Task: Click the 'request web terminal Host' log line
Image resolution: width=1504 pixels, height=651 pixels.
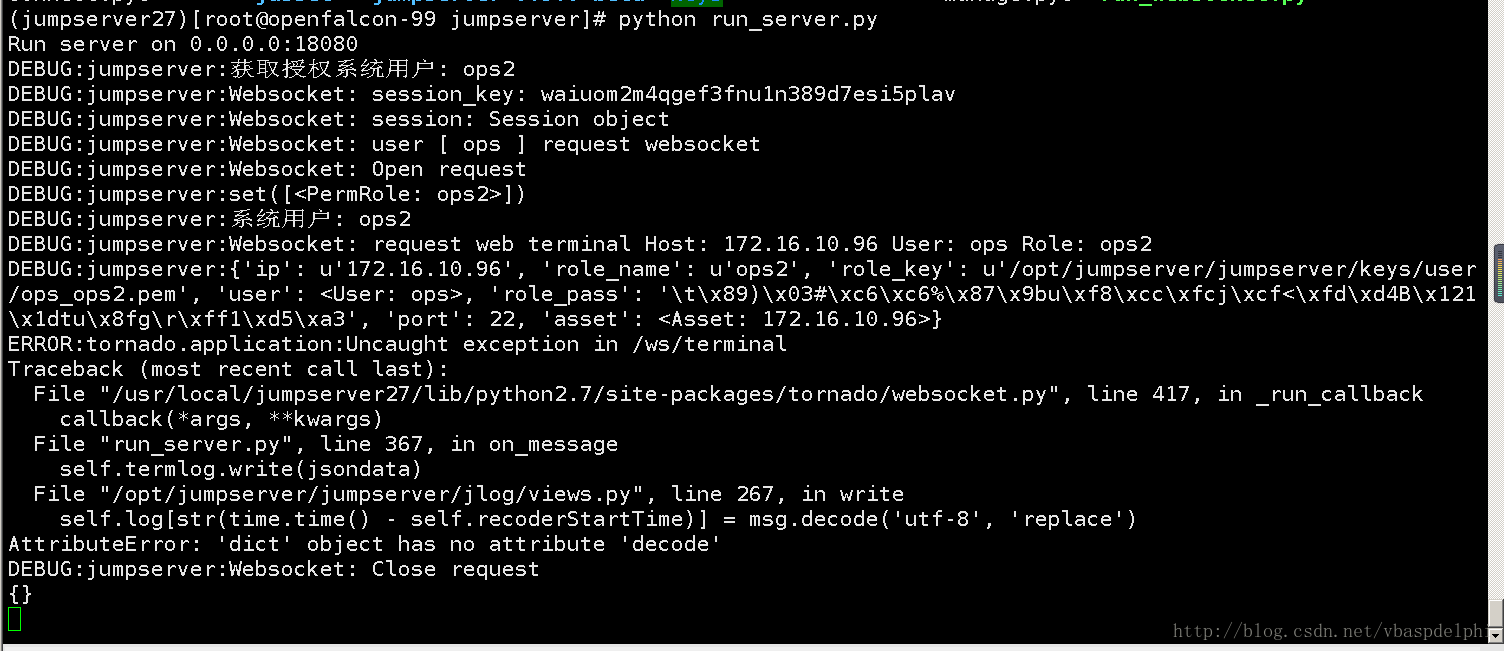Action: (x=580, y=244)
